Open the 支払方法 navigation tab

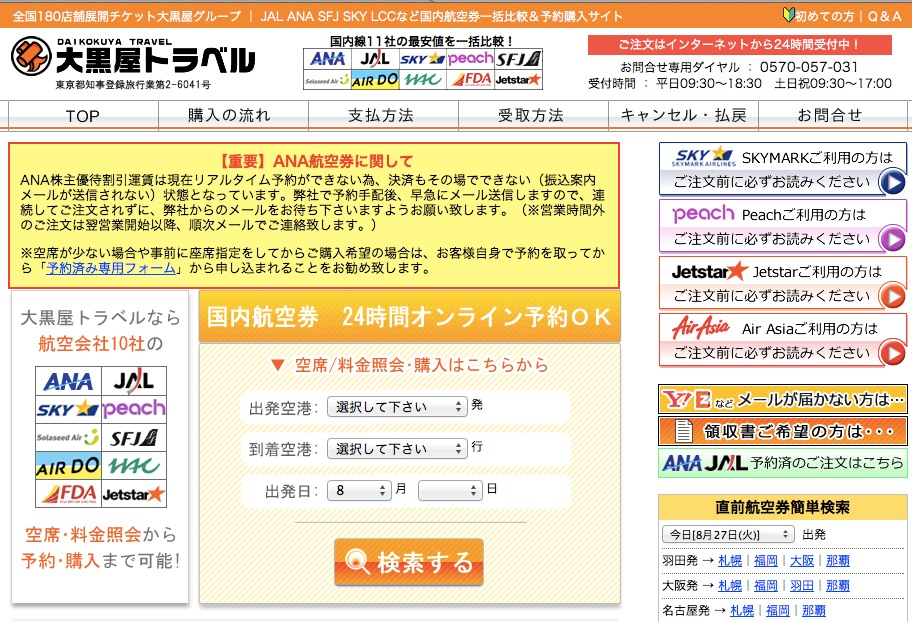click(x=383, y=115)
